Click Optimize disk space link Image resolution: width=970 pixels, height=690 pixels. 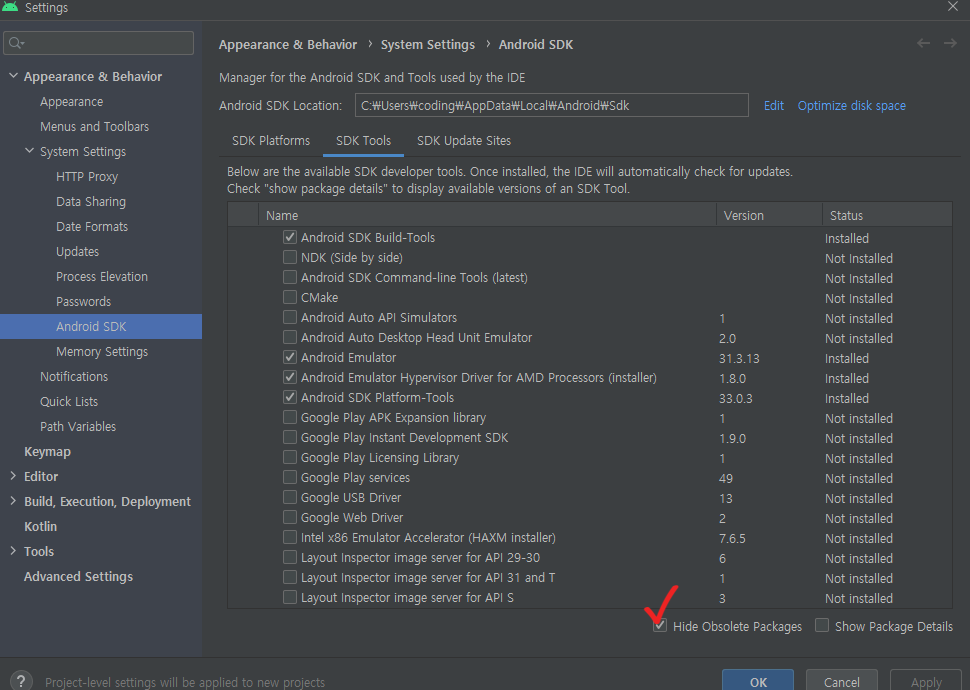click(851, 105)
